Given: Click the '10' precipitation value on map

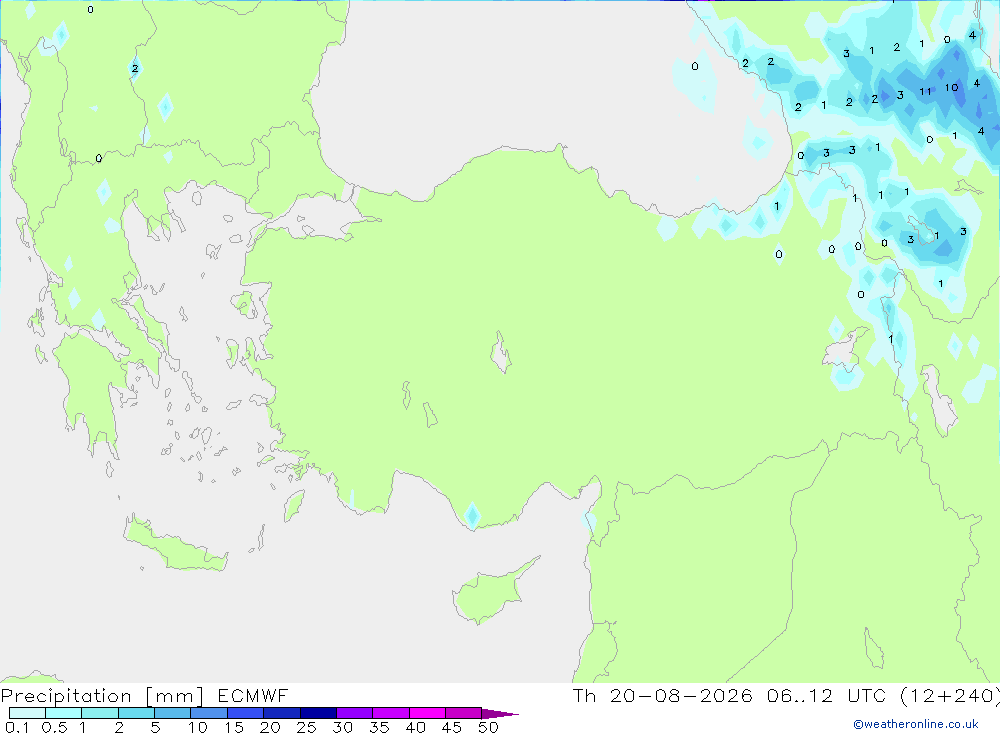Looking at the screenshot, I should tap(952, 87).
